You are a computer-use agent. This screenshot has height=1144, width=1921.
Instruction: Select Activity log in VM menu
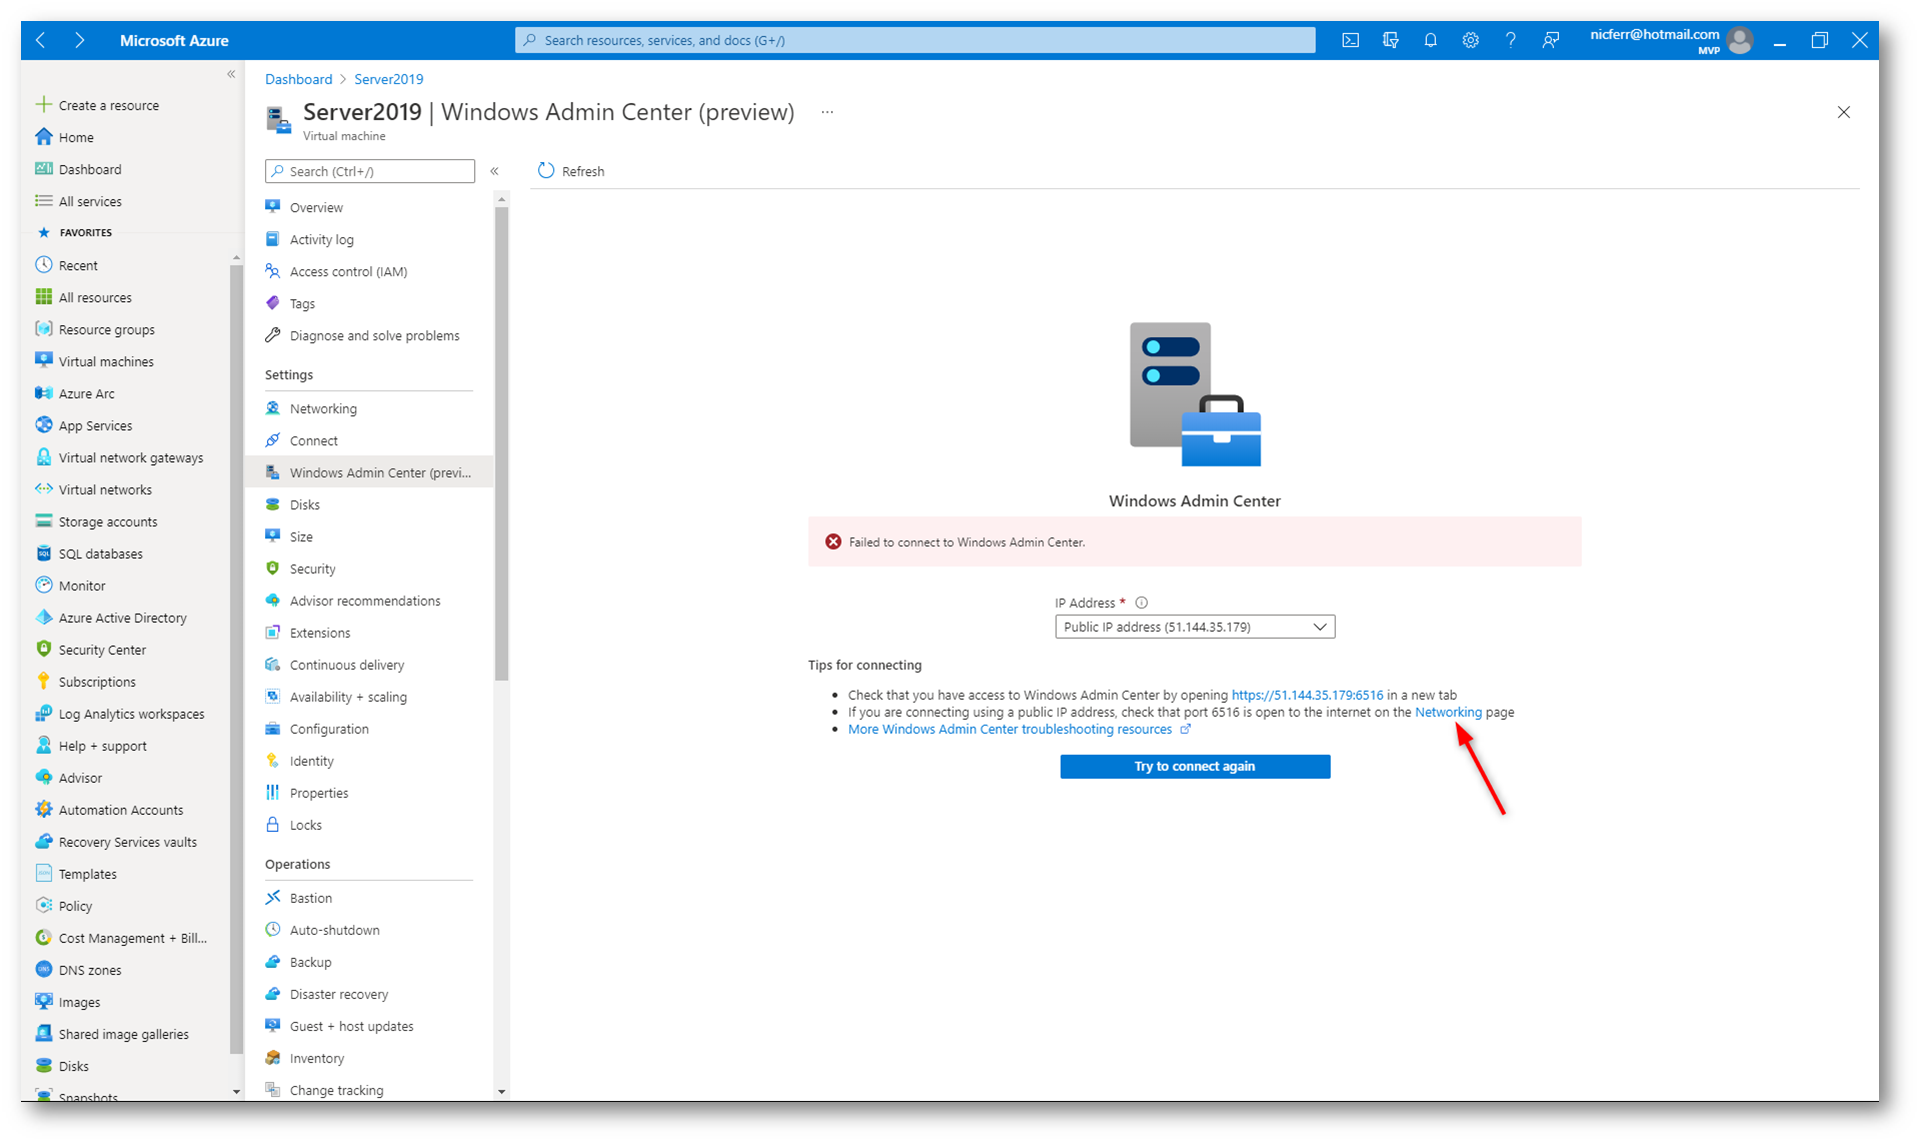click(x=310, y=239)
